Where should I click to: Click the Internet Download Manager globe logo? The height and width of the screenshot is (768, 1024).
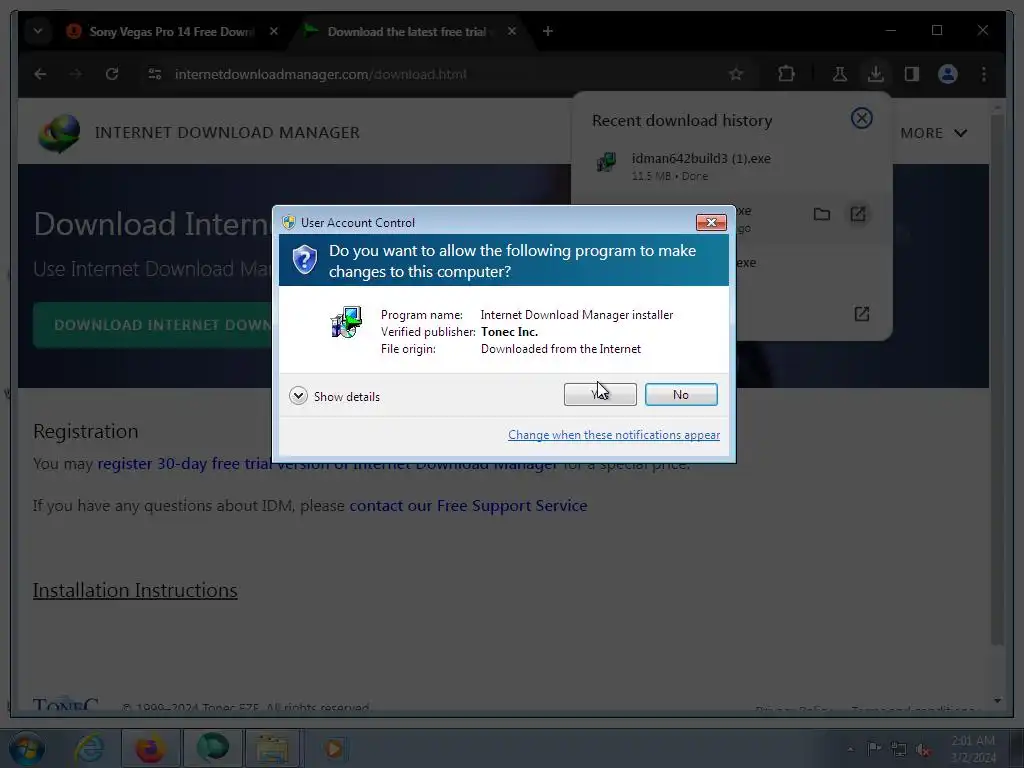(59, 133)
